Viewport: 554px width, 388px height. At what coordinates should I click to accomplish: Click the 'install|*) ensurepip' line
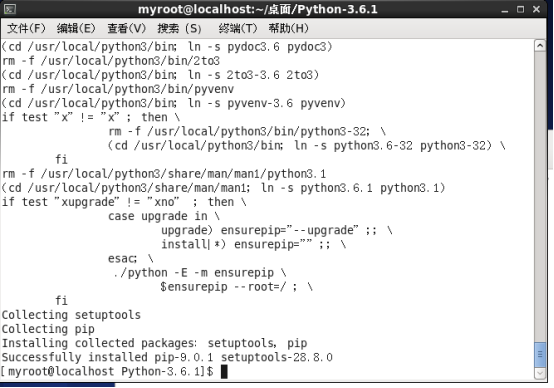click(x=254, y=245)
